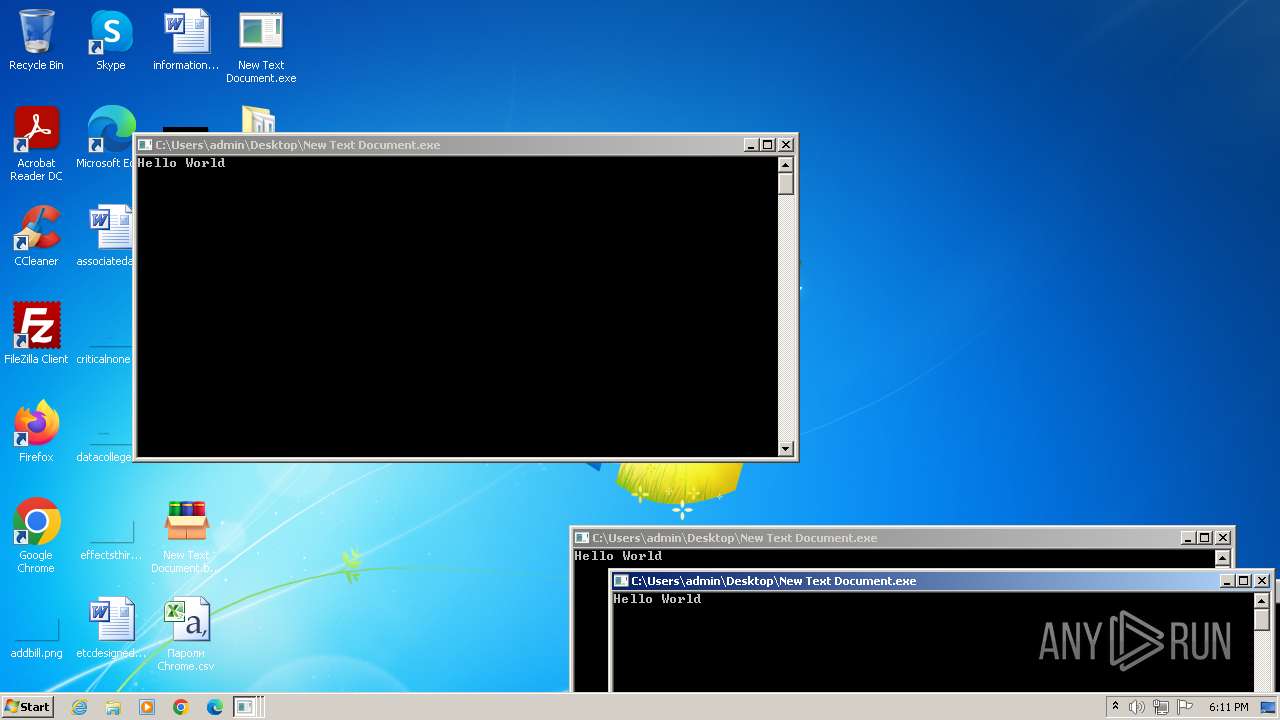Open Acrobat Reader DC shortcut
This screenshot has width=1280, height=720.
pos(36,143)
